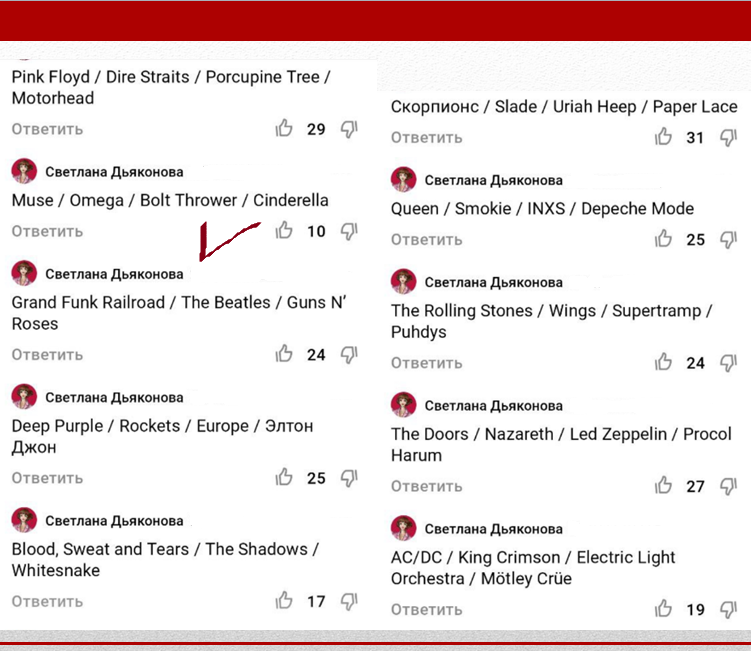Click like count 29 on Pink Floyd comment
751x651 pixels.
(x=316, y=129)
